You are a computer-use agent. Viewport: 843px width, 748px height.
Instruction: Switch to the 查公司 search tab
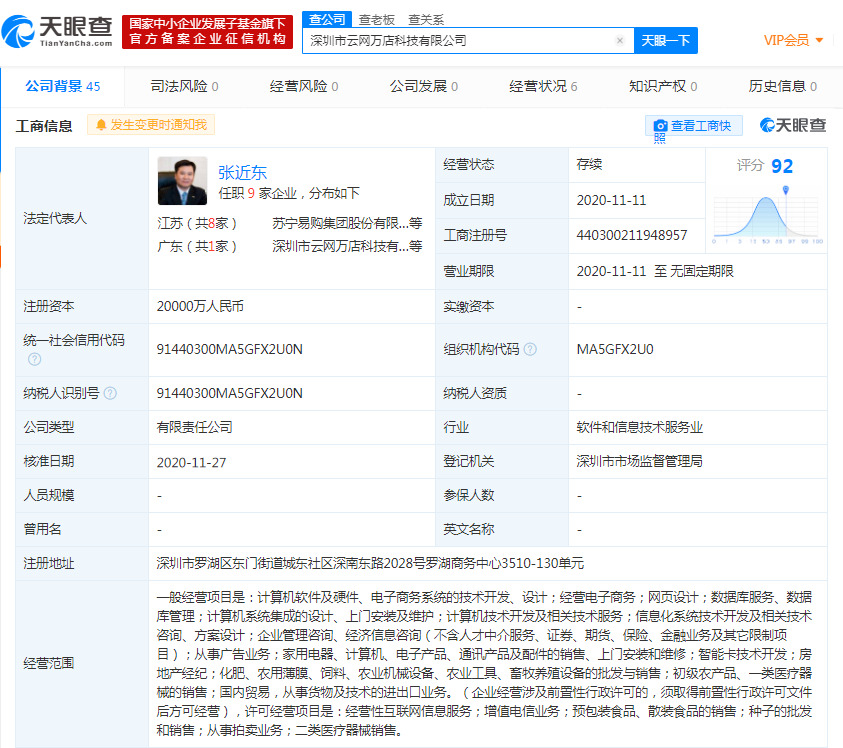pos(327,19)
